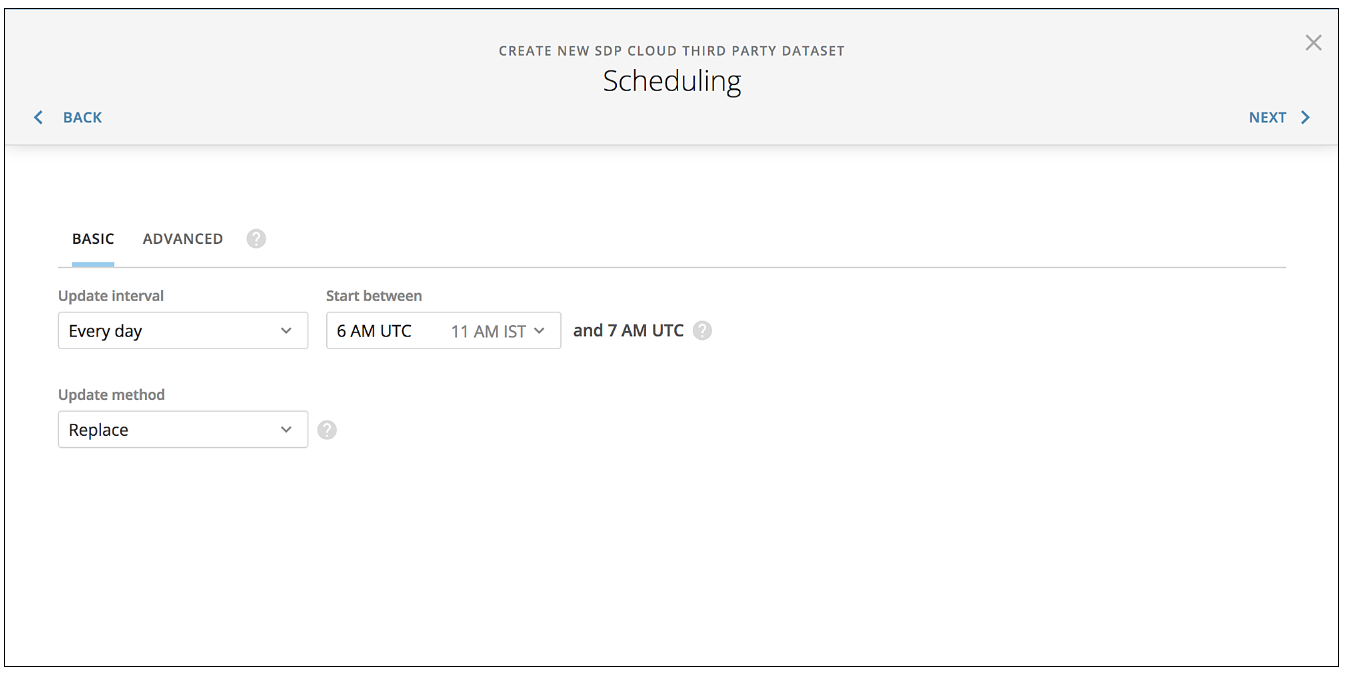Viewport: 1347px width, 674px height.
Task: Click the arrow in the Replace field
Action: tap(286, 430)
